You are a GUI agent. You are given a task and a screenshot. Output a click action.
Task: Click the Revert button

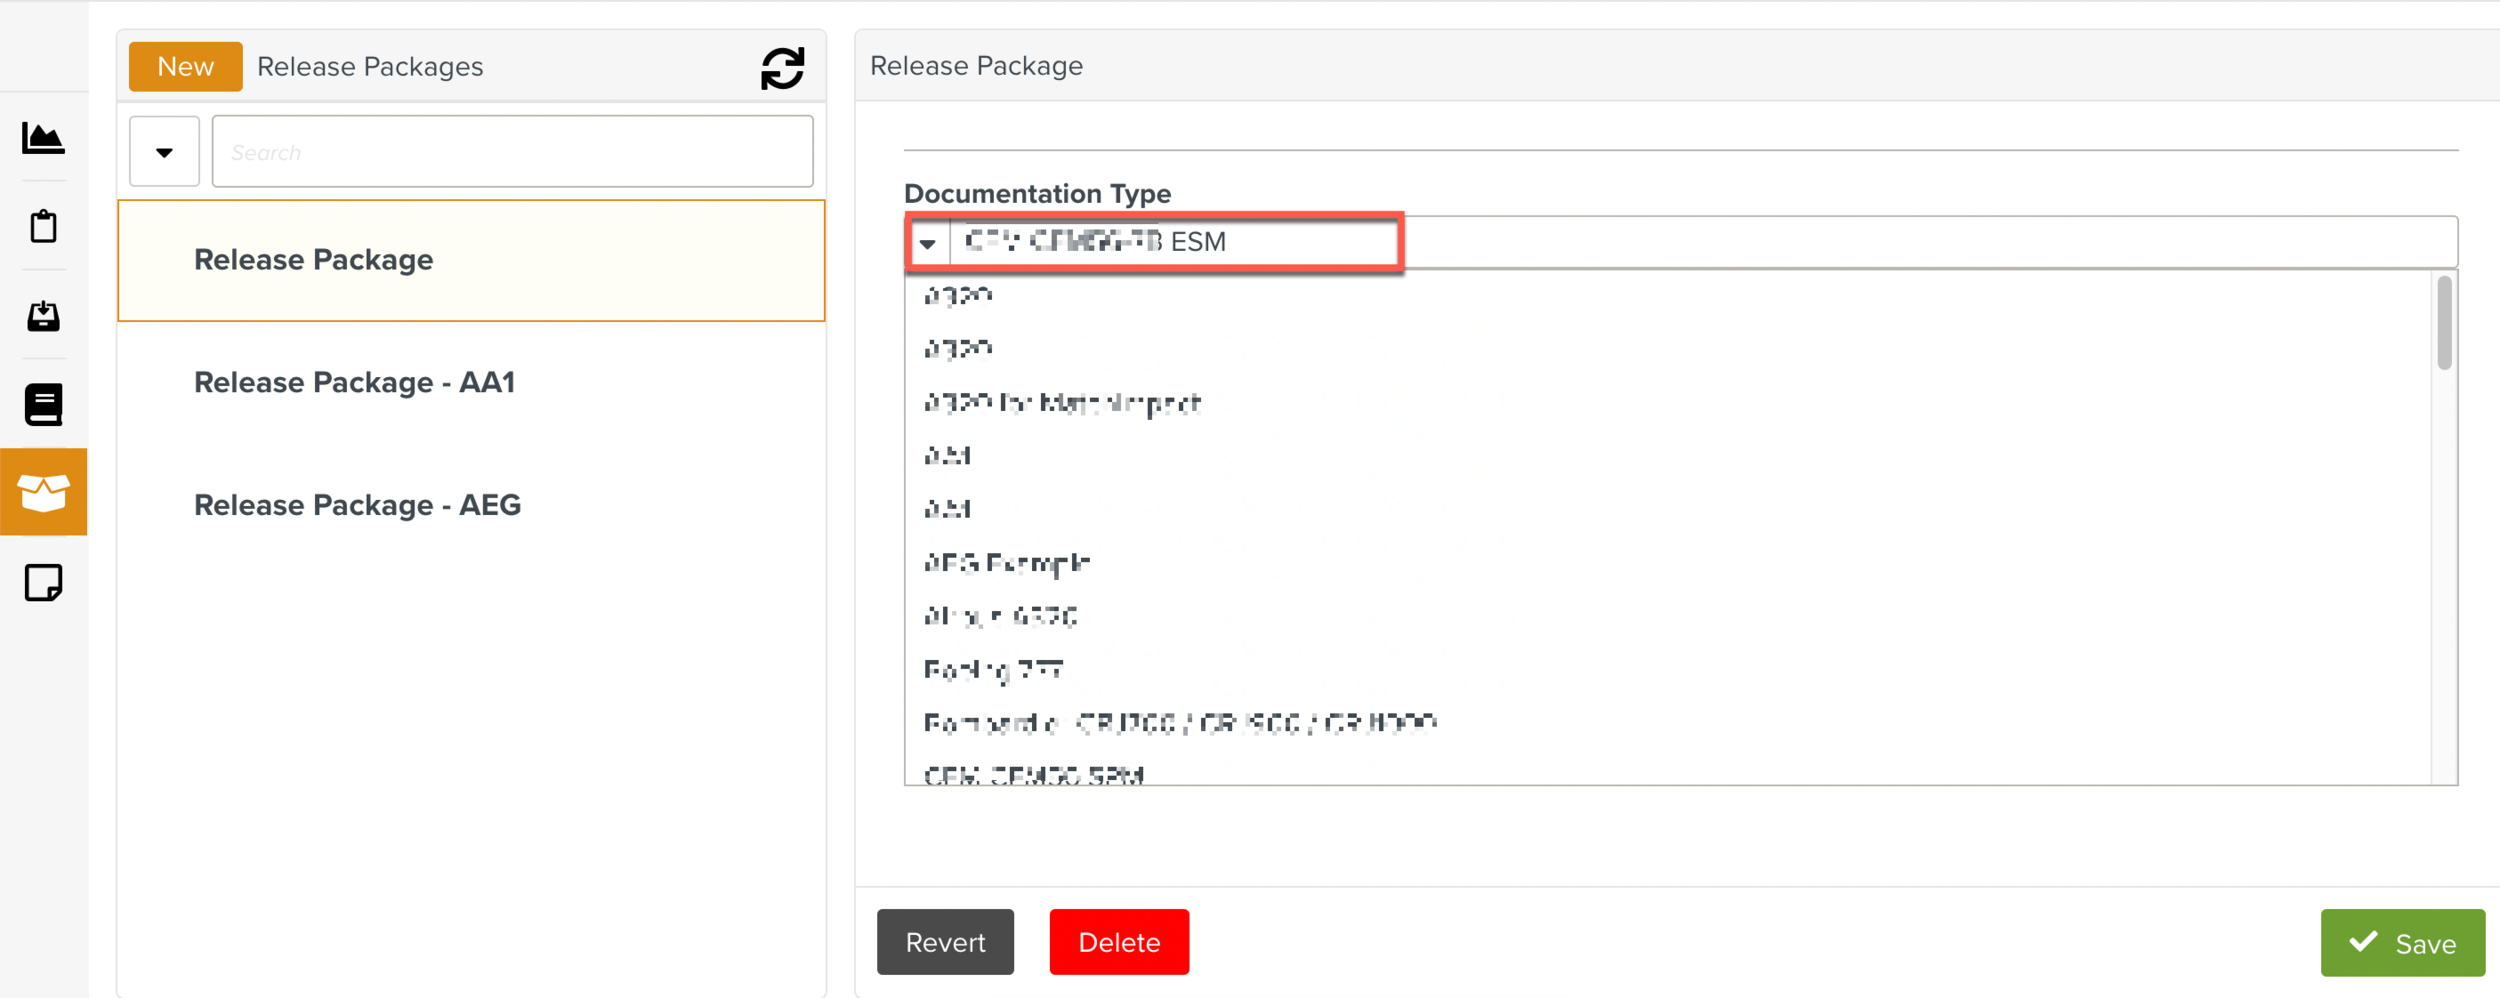pyautogui.click(x=944, y=941)
